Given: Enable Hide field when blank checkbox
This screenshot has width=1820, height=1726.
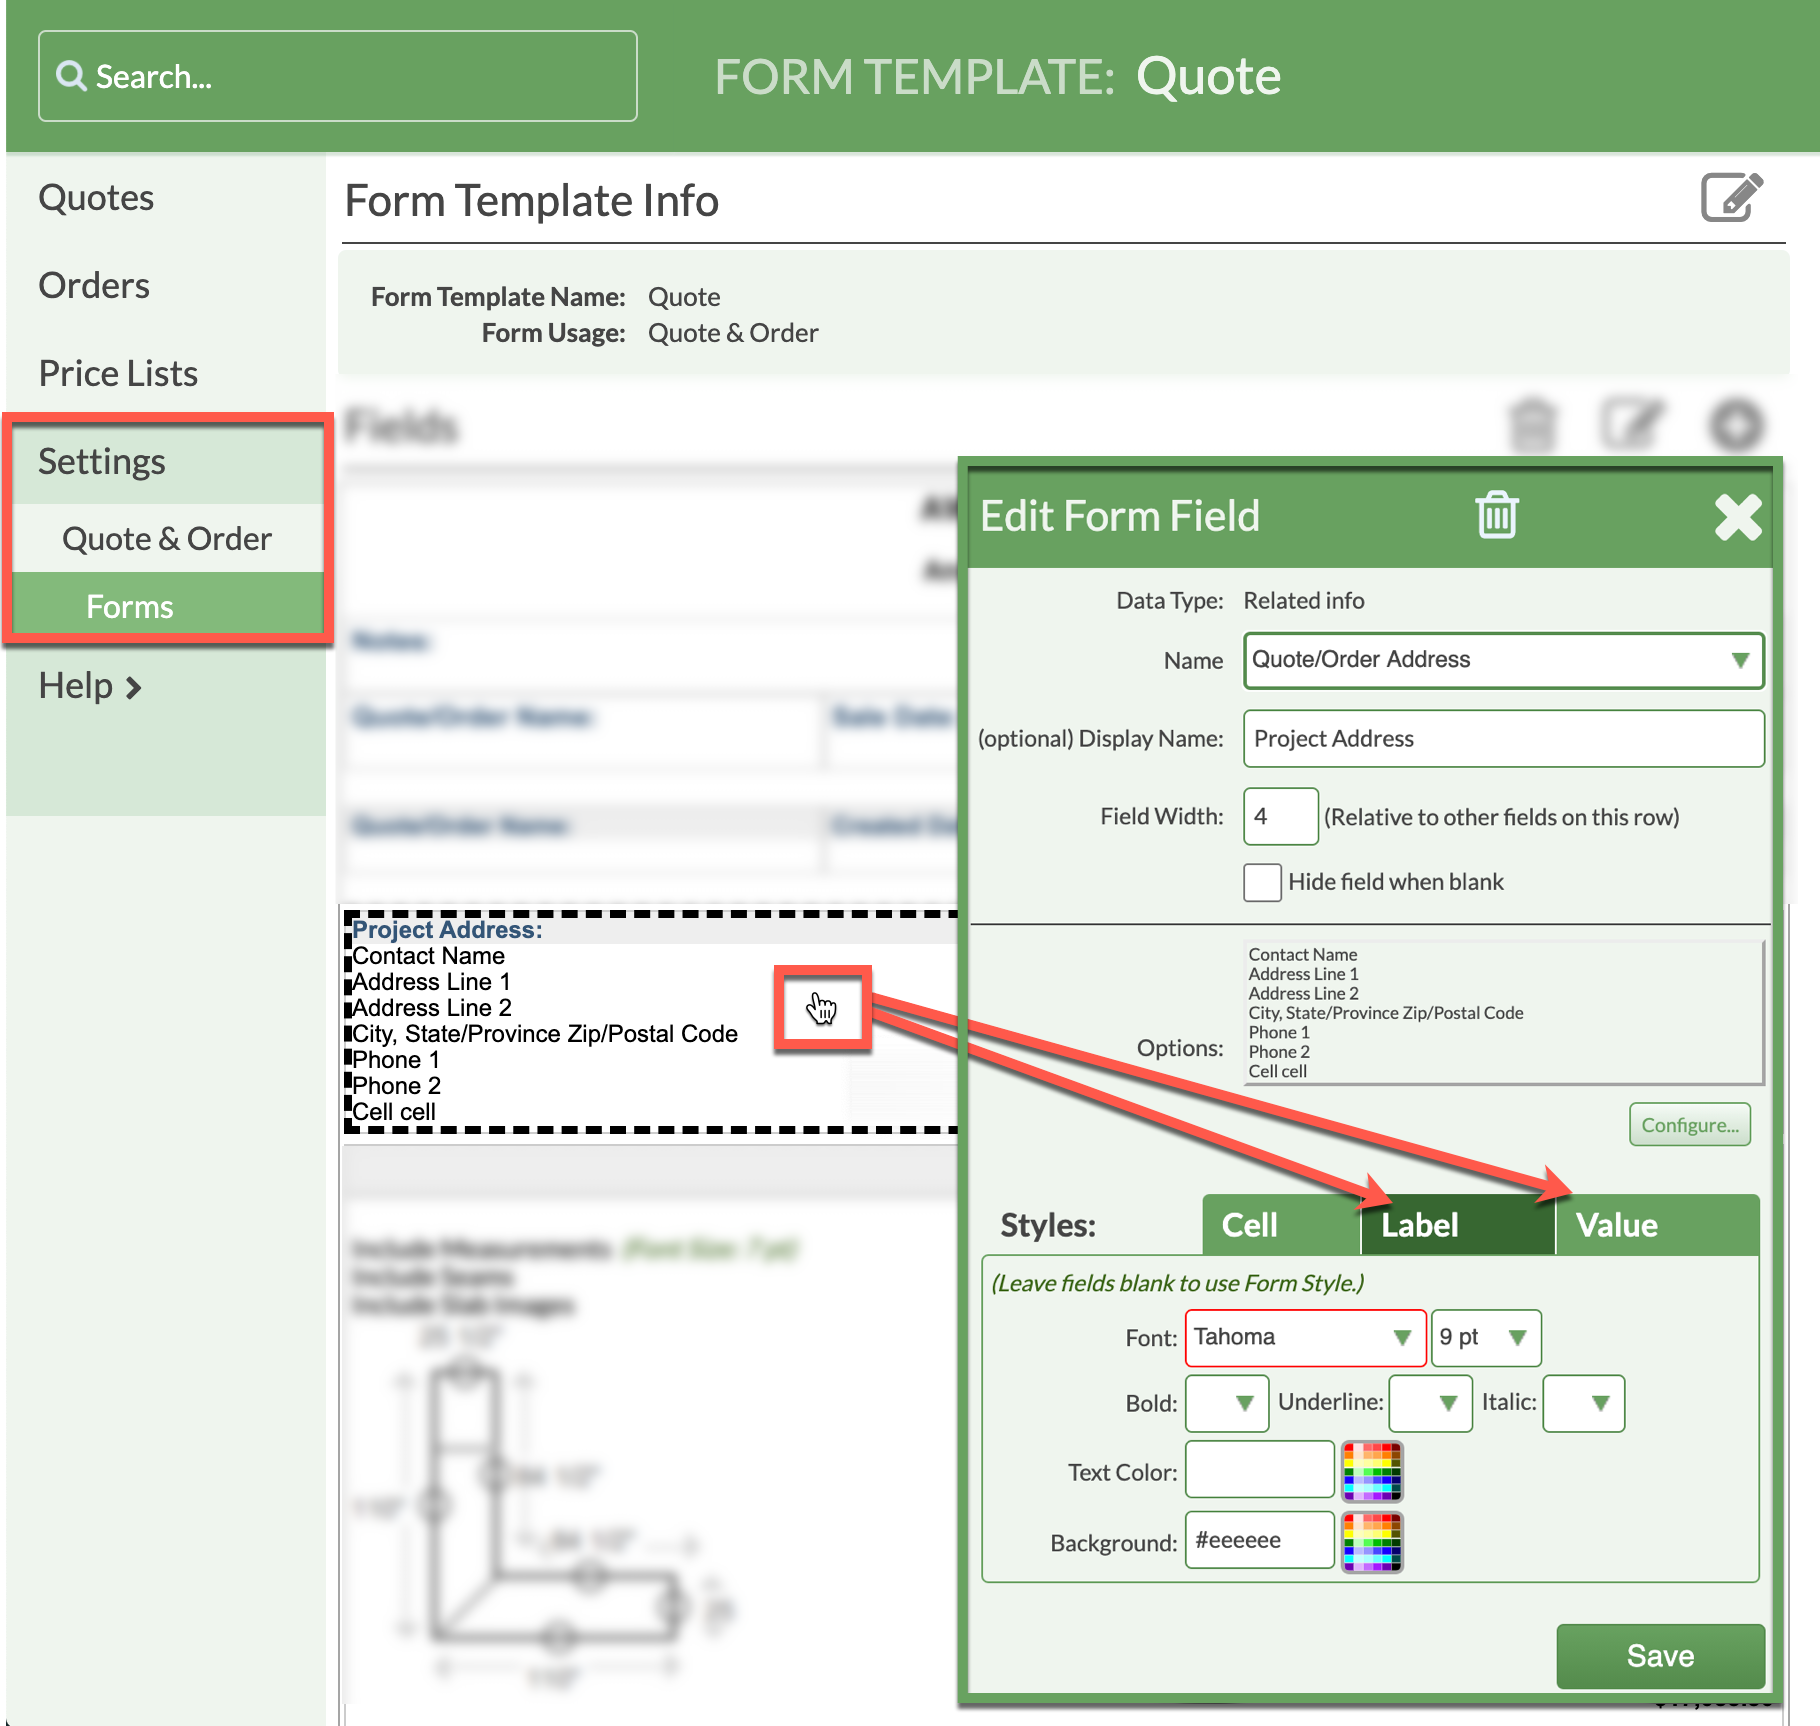Looking at the screenshot, I should click(x=1262, y=882).
